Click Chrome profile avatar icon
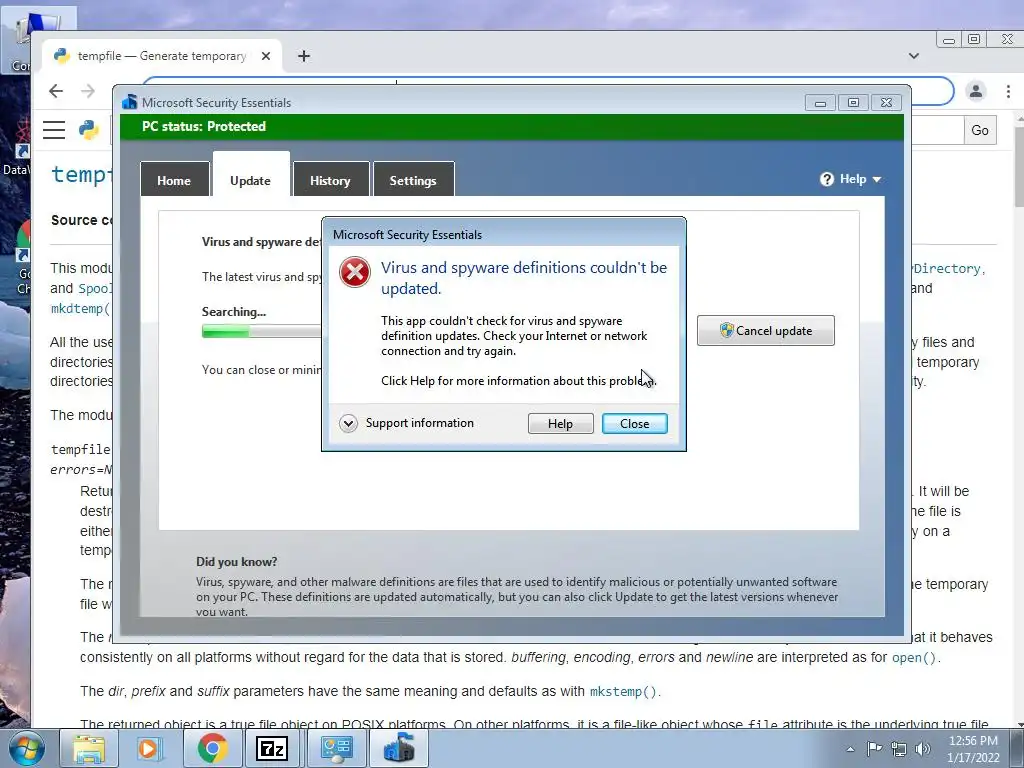Viewport: 1024px width, 768px height. [x=976, y=91]
